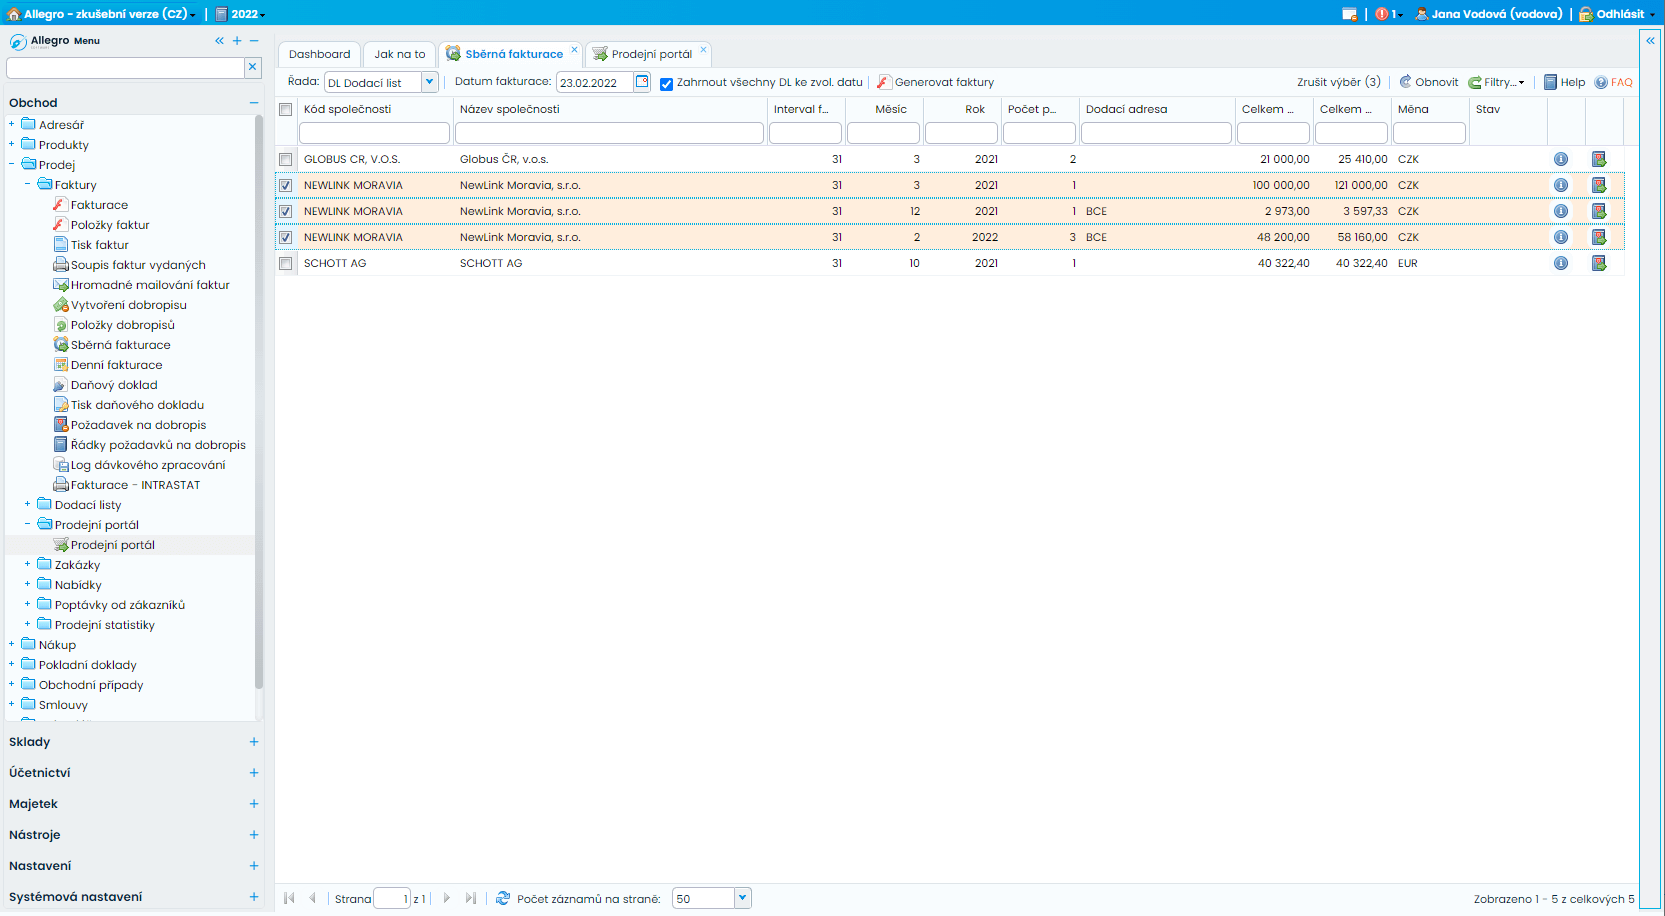Image resolution: width=1665 pixels, height=916 pixels.
Task: Switch to the Dashboard tab
Action: tap(320, 54)
